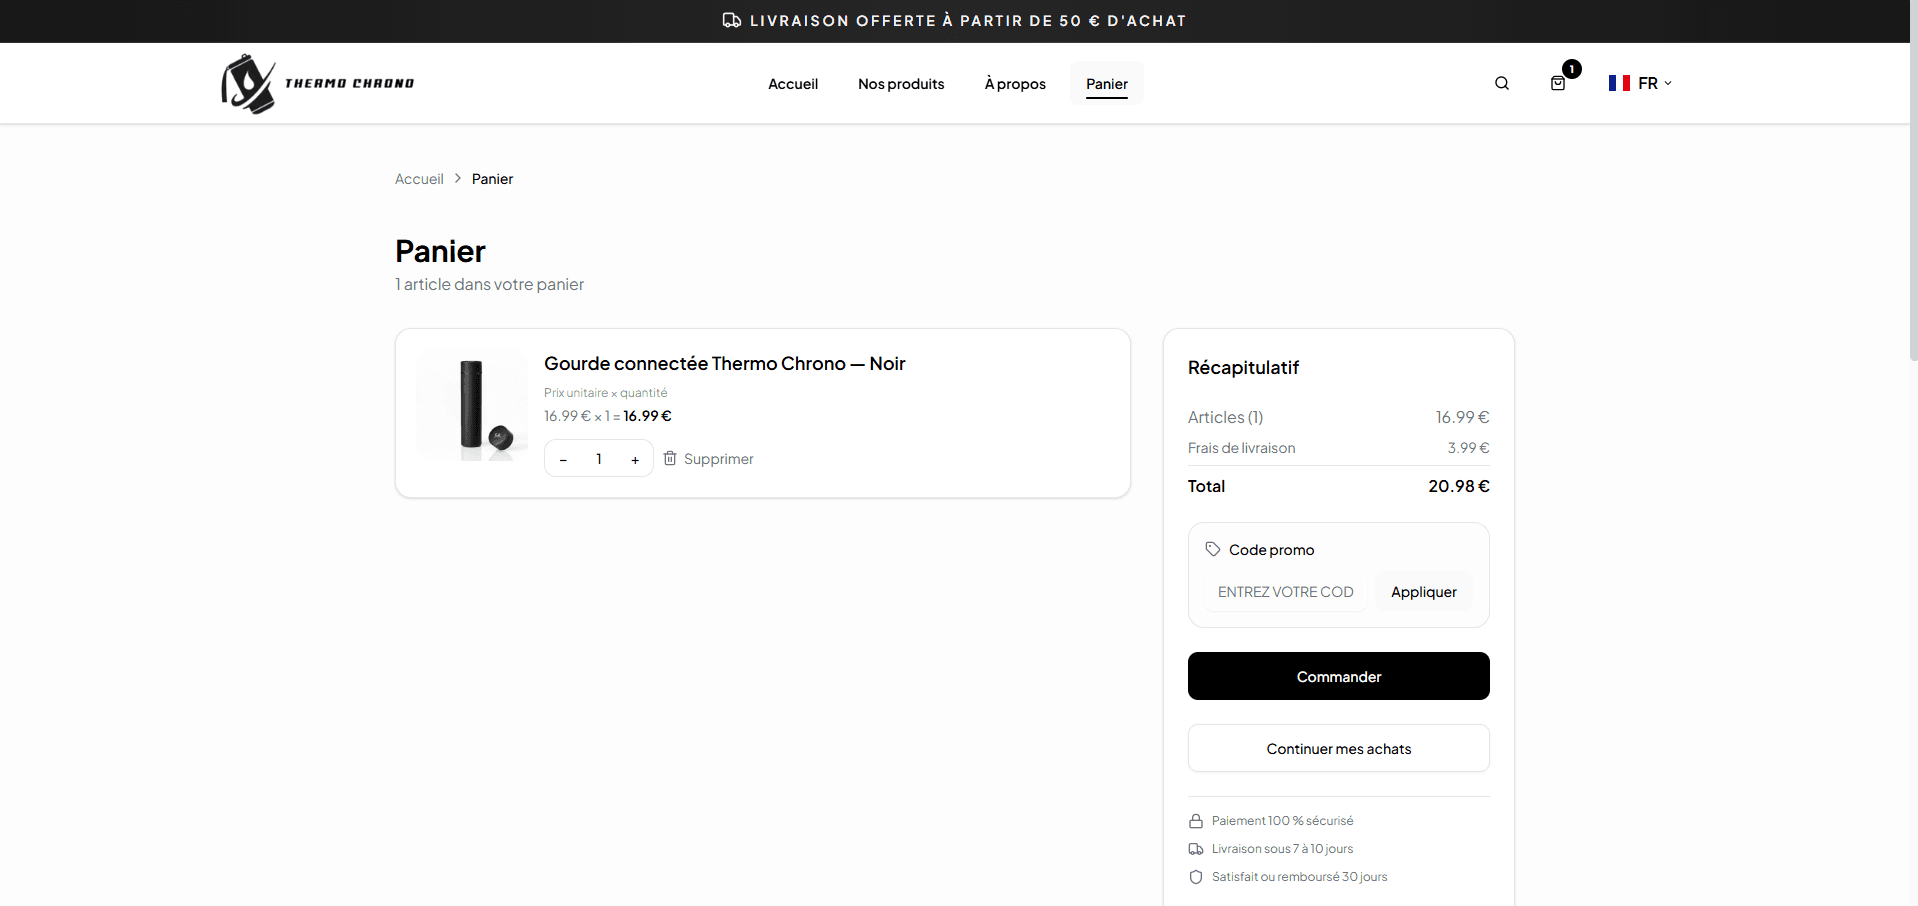Screen dimensions: 1918x906
Task: Apply the promo code with Appliquer
Action: tap(1423, 592)
